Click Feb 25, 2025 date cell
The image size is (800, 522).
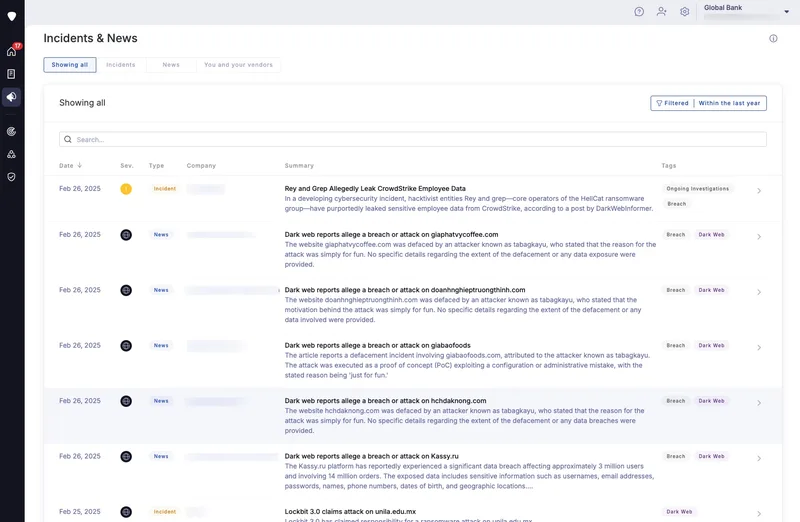point(80,512)
